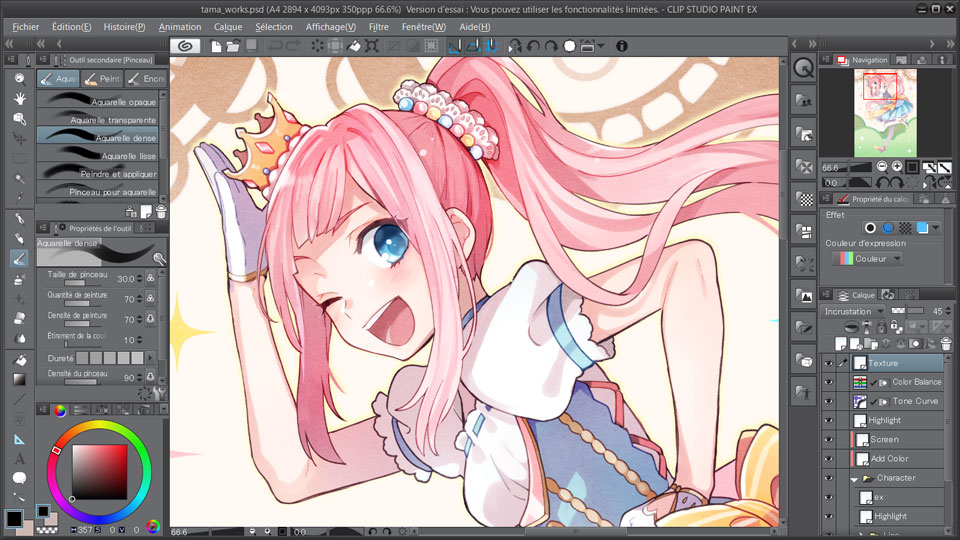The height and width of the screenshot is (540, 960).
Task: Hide the Texture layer
Action: [828, 363]
